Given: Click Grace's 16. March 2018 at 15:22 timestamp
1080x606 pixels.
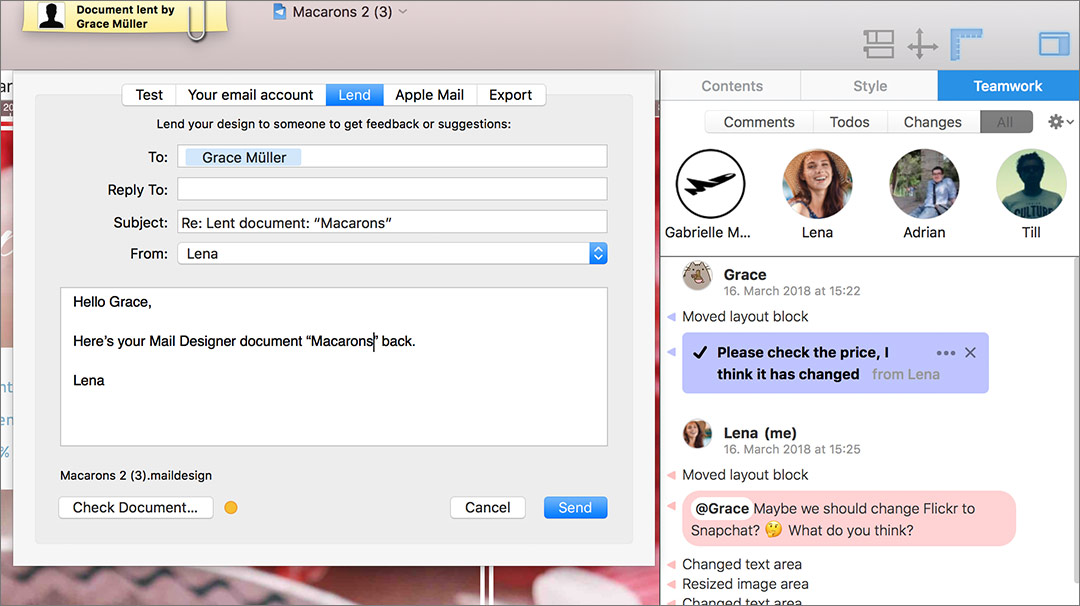Looking at the screenshot, I should click(791, 291).
